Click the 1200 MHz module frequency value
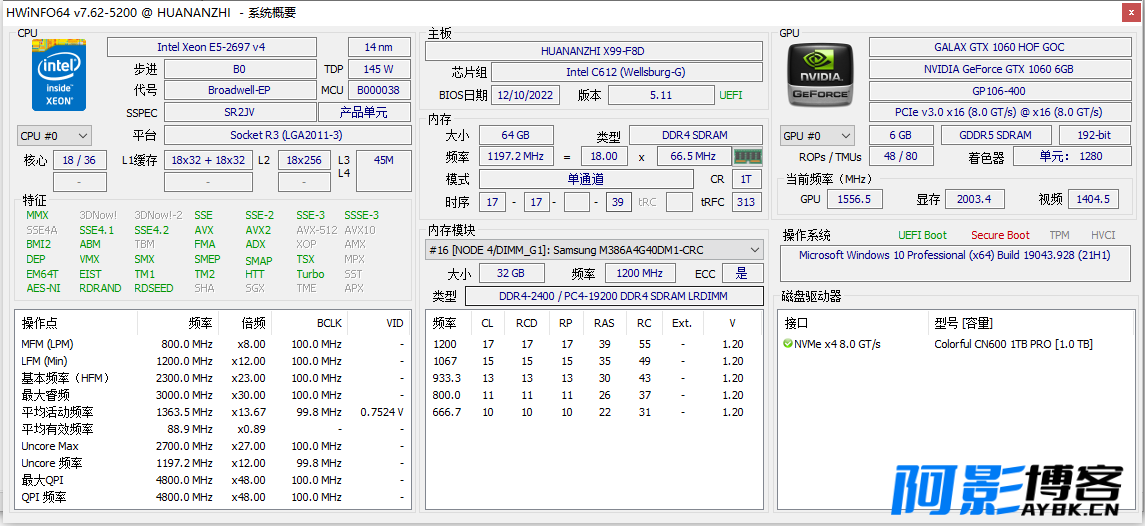The height and width of the screenshot is (526, 1145). tap(640, 273)
